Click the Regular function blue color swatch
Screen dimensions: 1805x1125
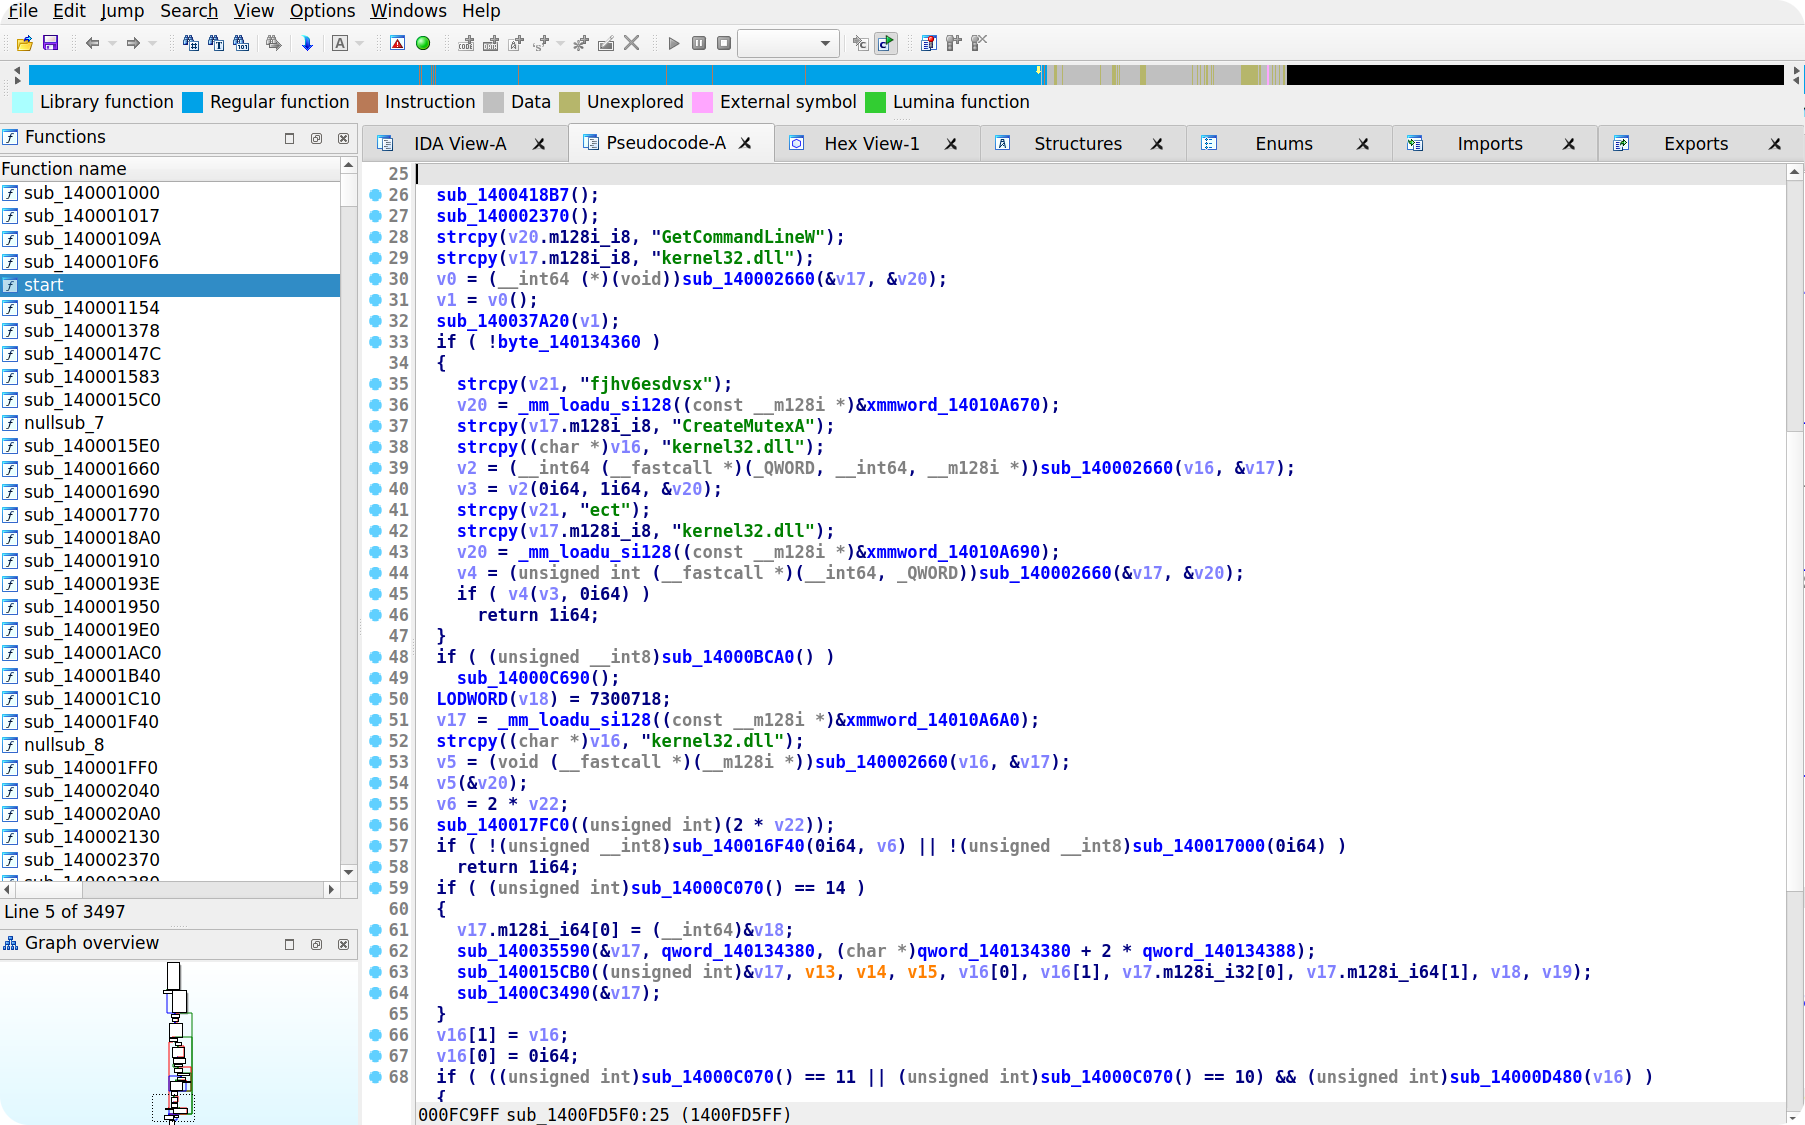(193, 102)
